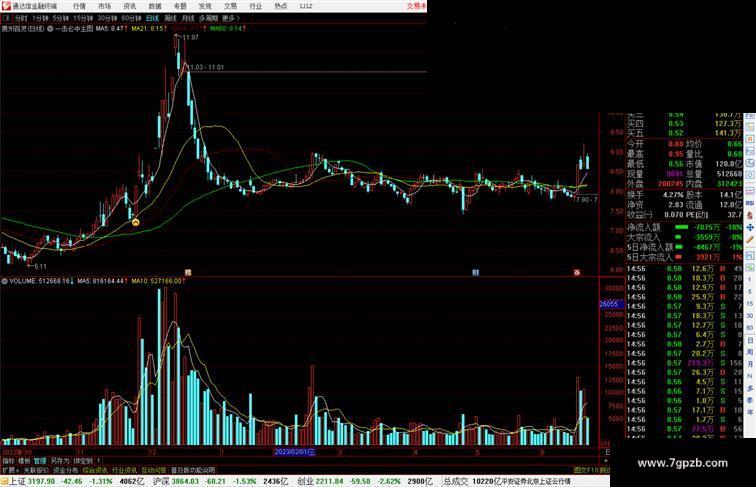Viewport: 756px width, 487px height.
Task: Click the 净流入额 row
Action: pos(685,227)
